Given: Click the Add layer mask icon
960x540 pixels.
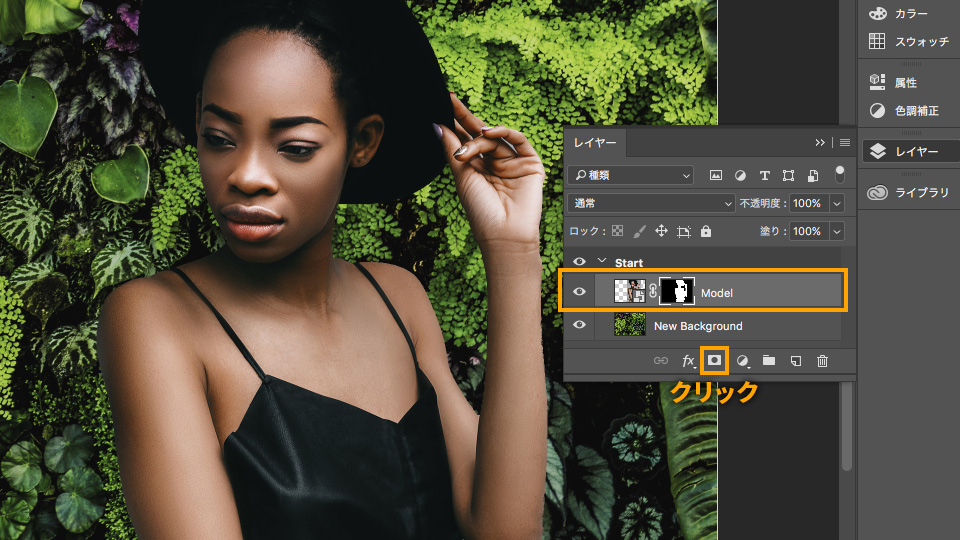Looking at the screenshot, I should tap(714, 360).
